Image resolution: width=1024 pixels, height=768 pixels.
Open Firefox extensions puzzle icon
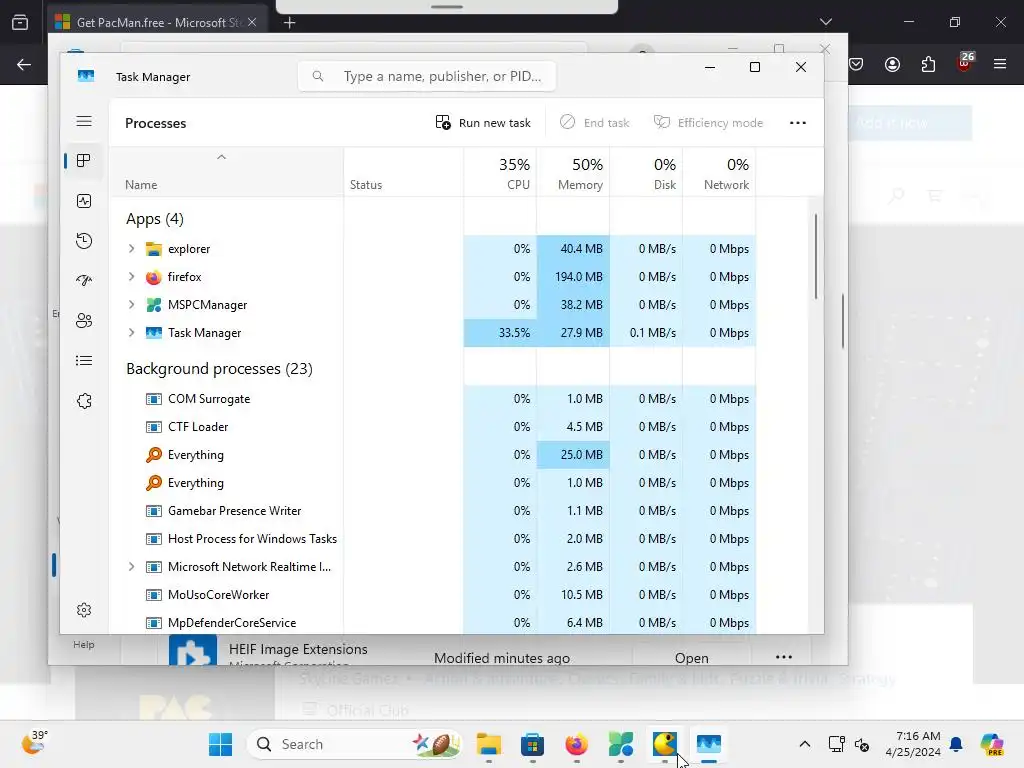928,65
